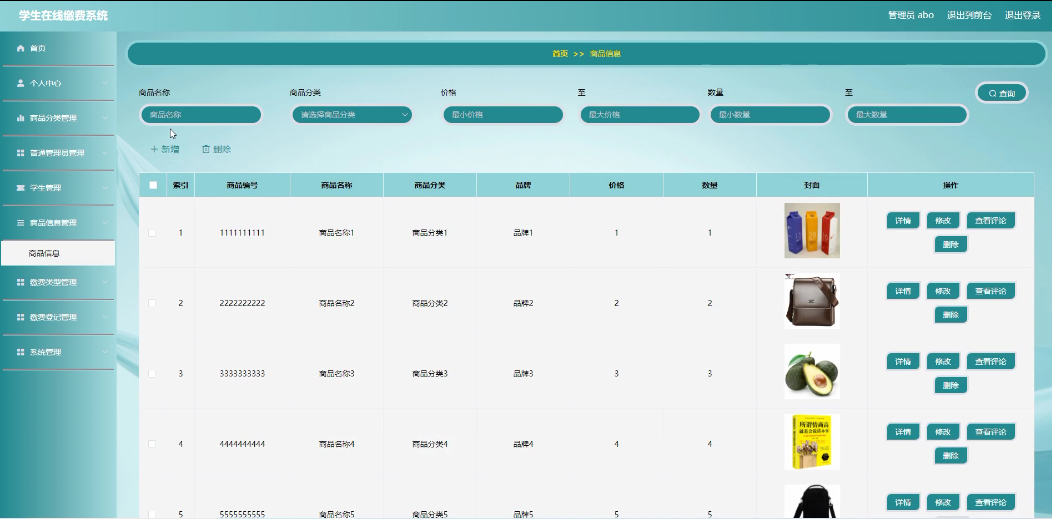This screenshot has height=519, width=1052.
Task: Expand 普通管理员管理 menu chevron
Action: point(105,153)
